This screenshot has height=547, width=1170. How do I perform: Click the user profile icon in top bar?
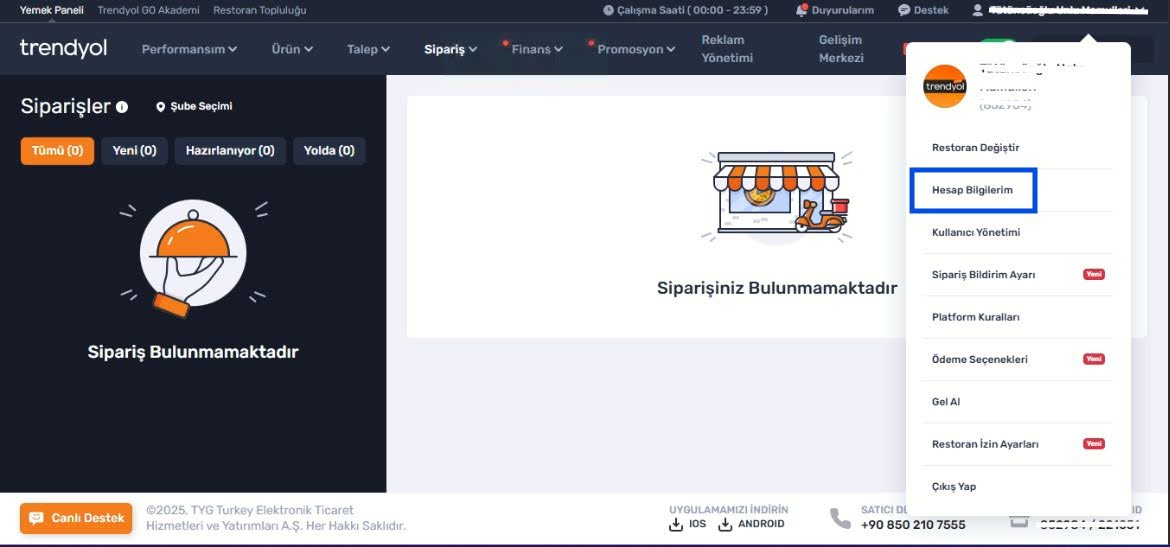coord(977,10)
